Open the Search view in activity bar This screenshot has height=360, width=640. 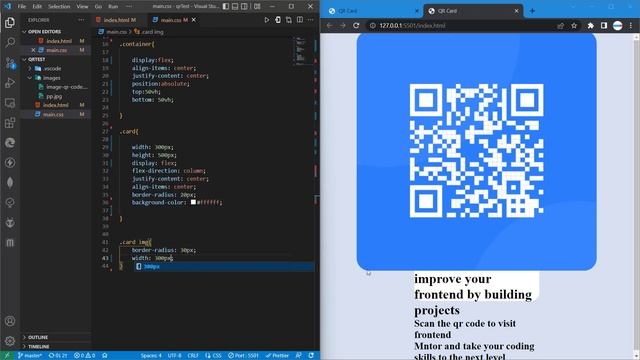[10, 42]
